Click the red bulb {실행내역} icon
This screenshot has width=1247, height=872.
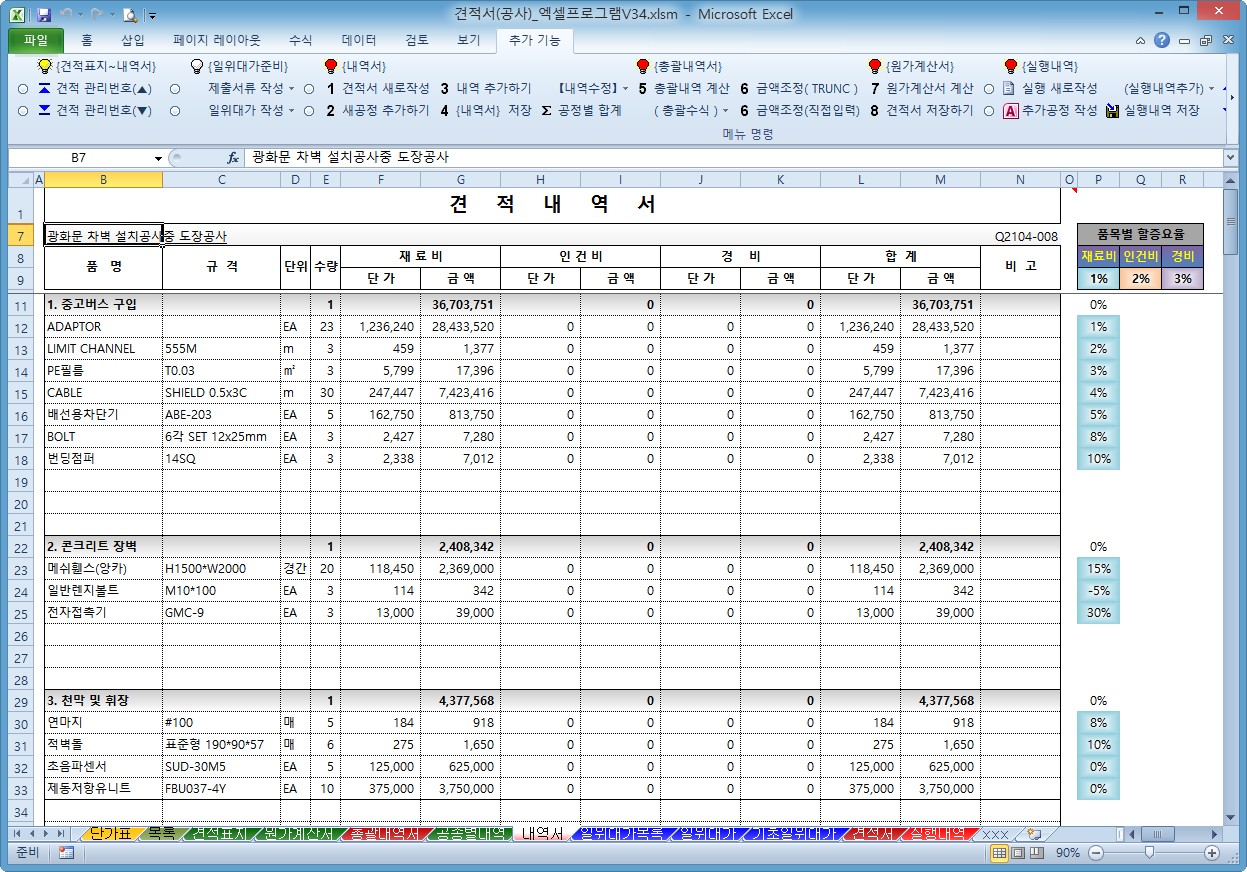click(x=1010, y=66)
